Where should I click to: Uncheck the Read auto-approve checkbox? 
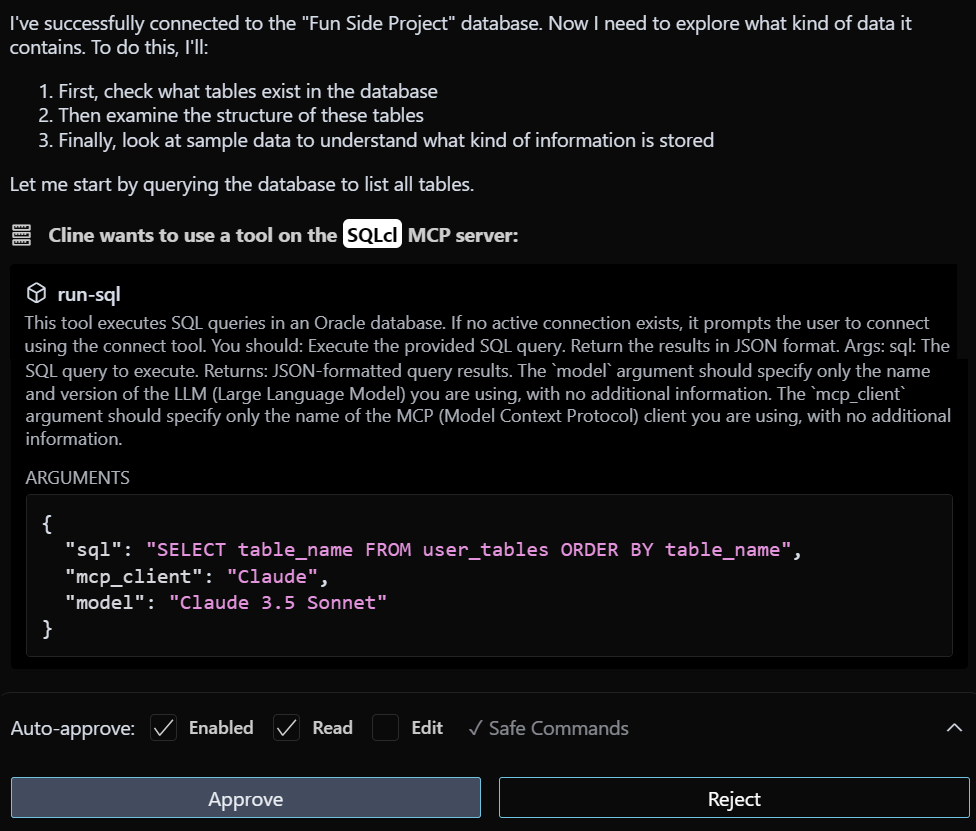pos(287,728)
